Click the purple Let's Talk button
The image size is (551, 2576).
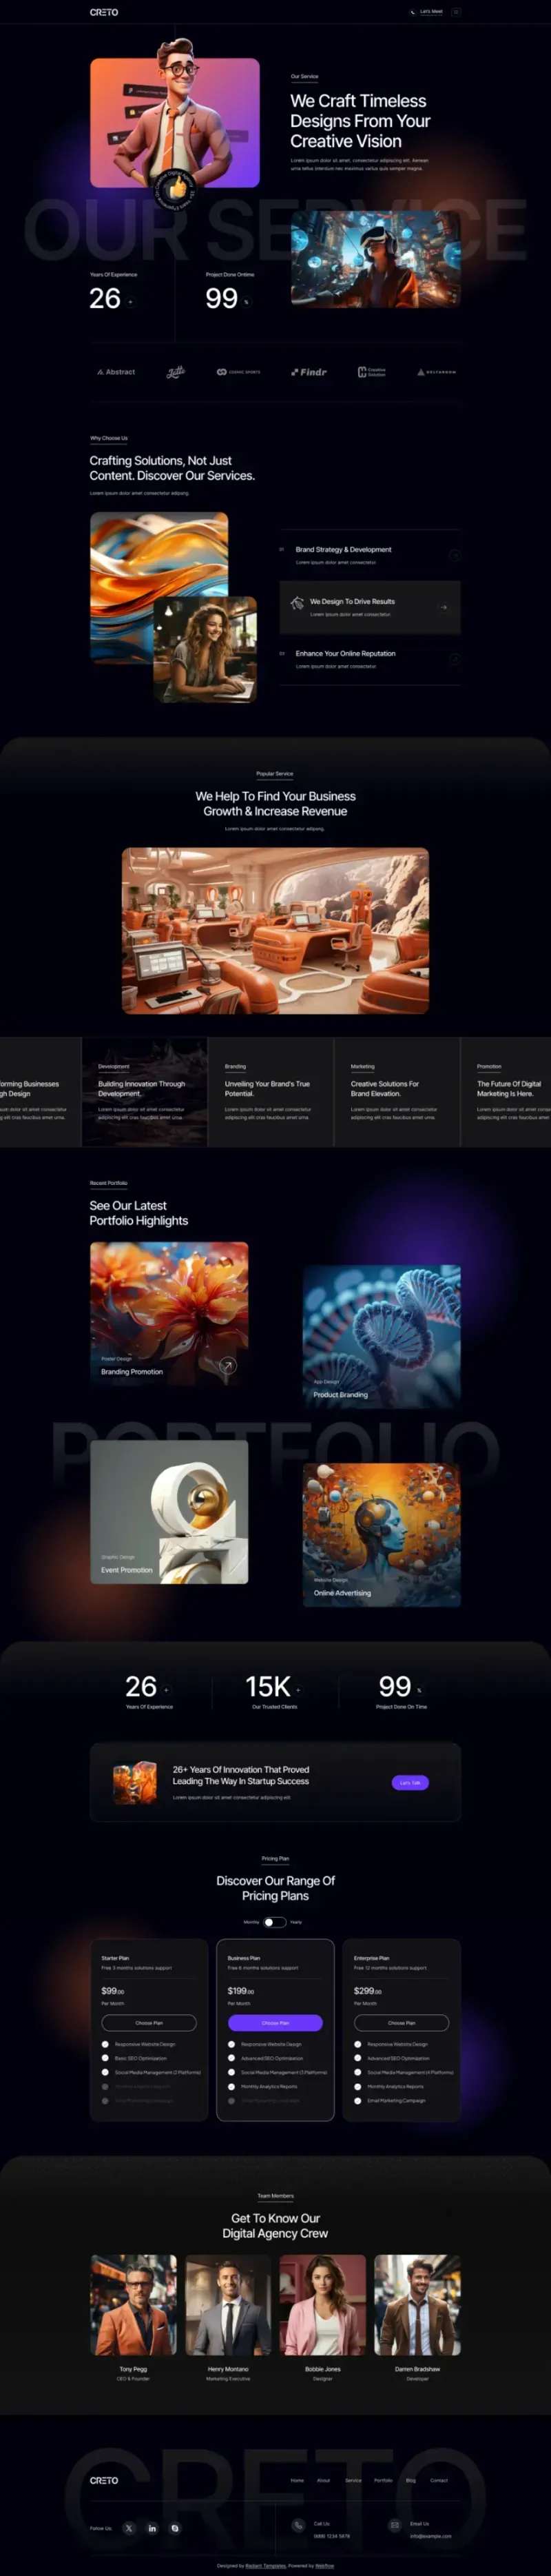pos(410,1782)
